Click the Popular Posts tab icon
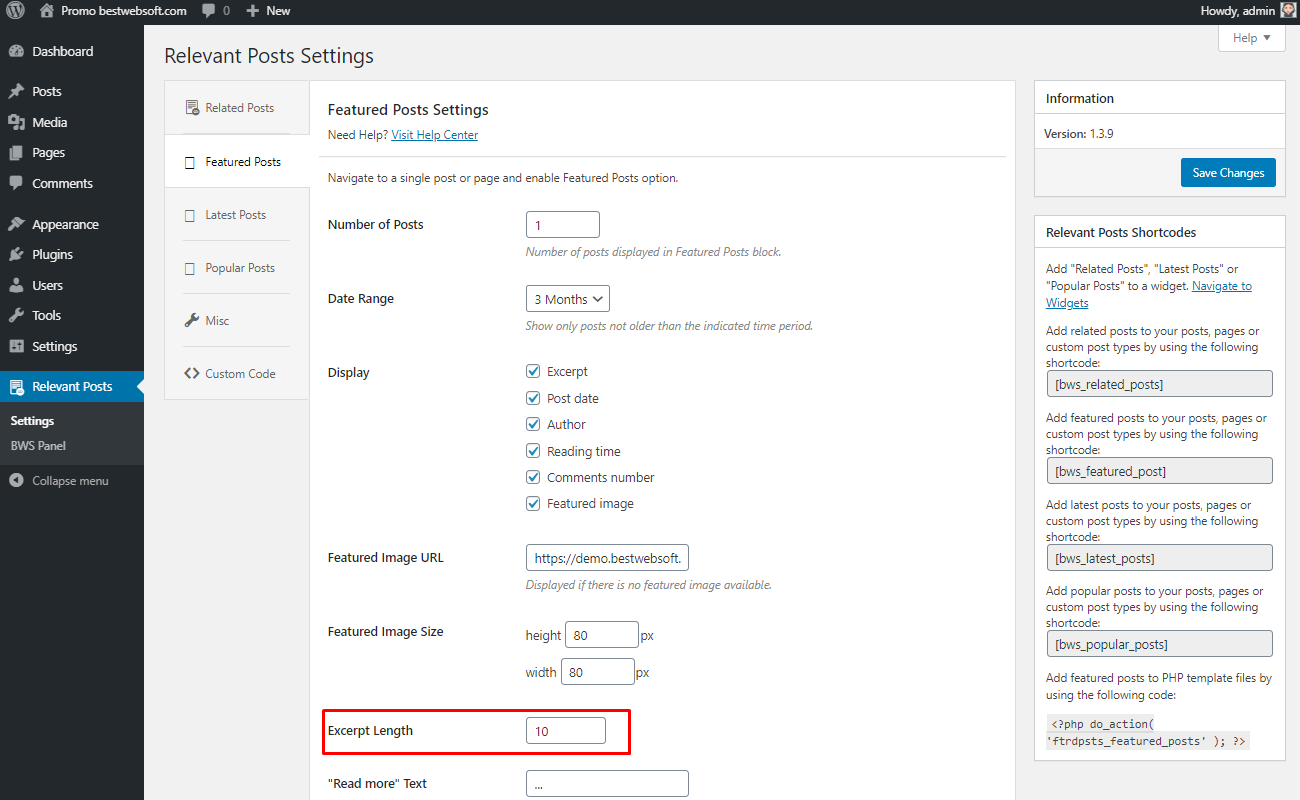Image resolution: width=1300 pixels, height=800 pixels. pyautogui.click(x=190, y=268)
